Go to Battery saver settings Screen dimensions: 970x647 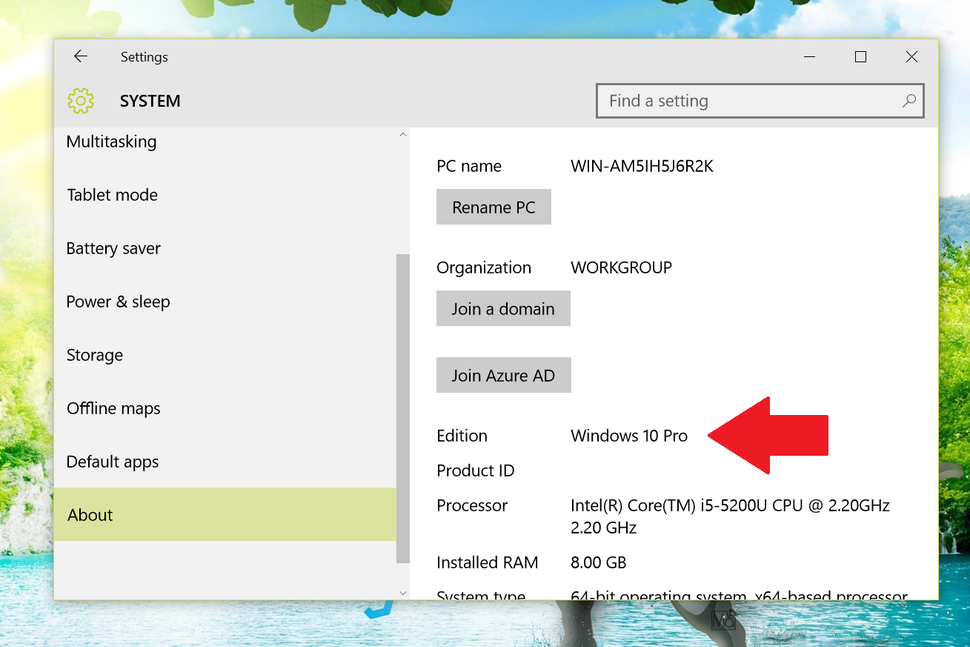pos(113,248)
